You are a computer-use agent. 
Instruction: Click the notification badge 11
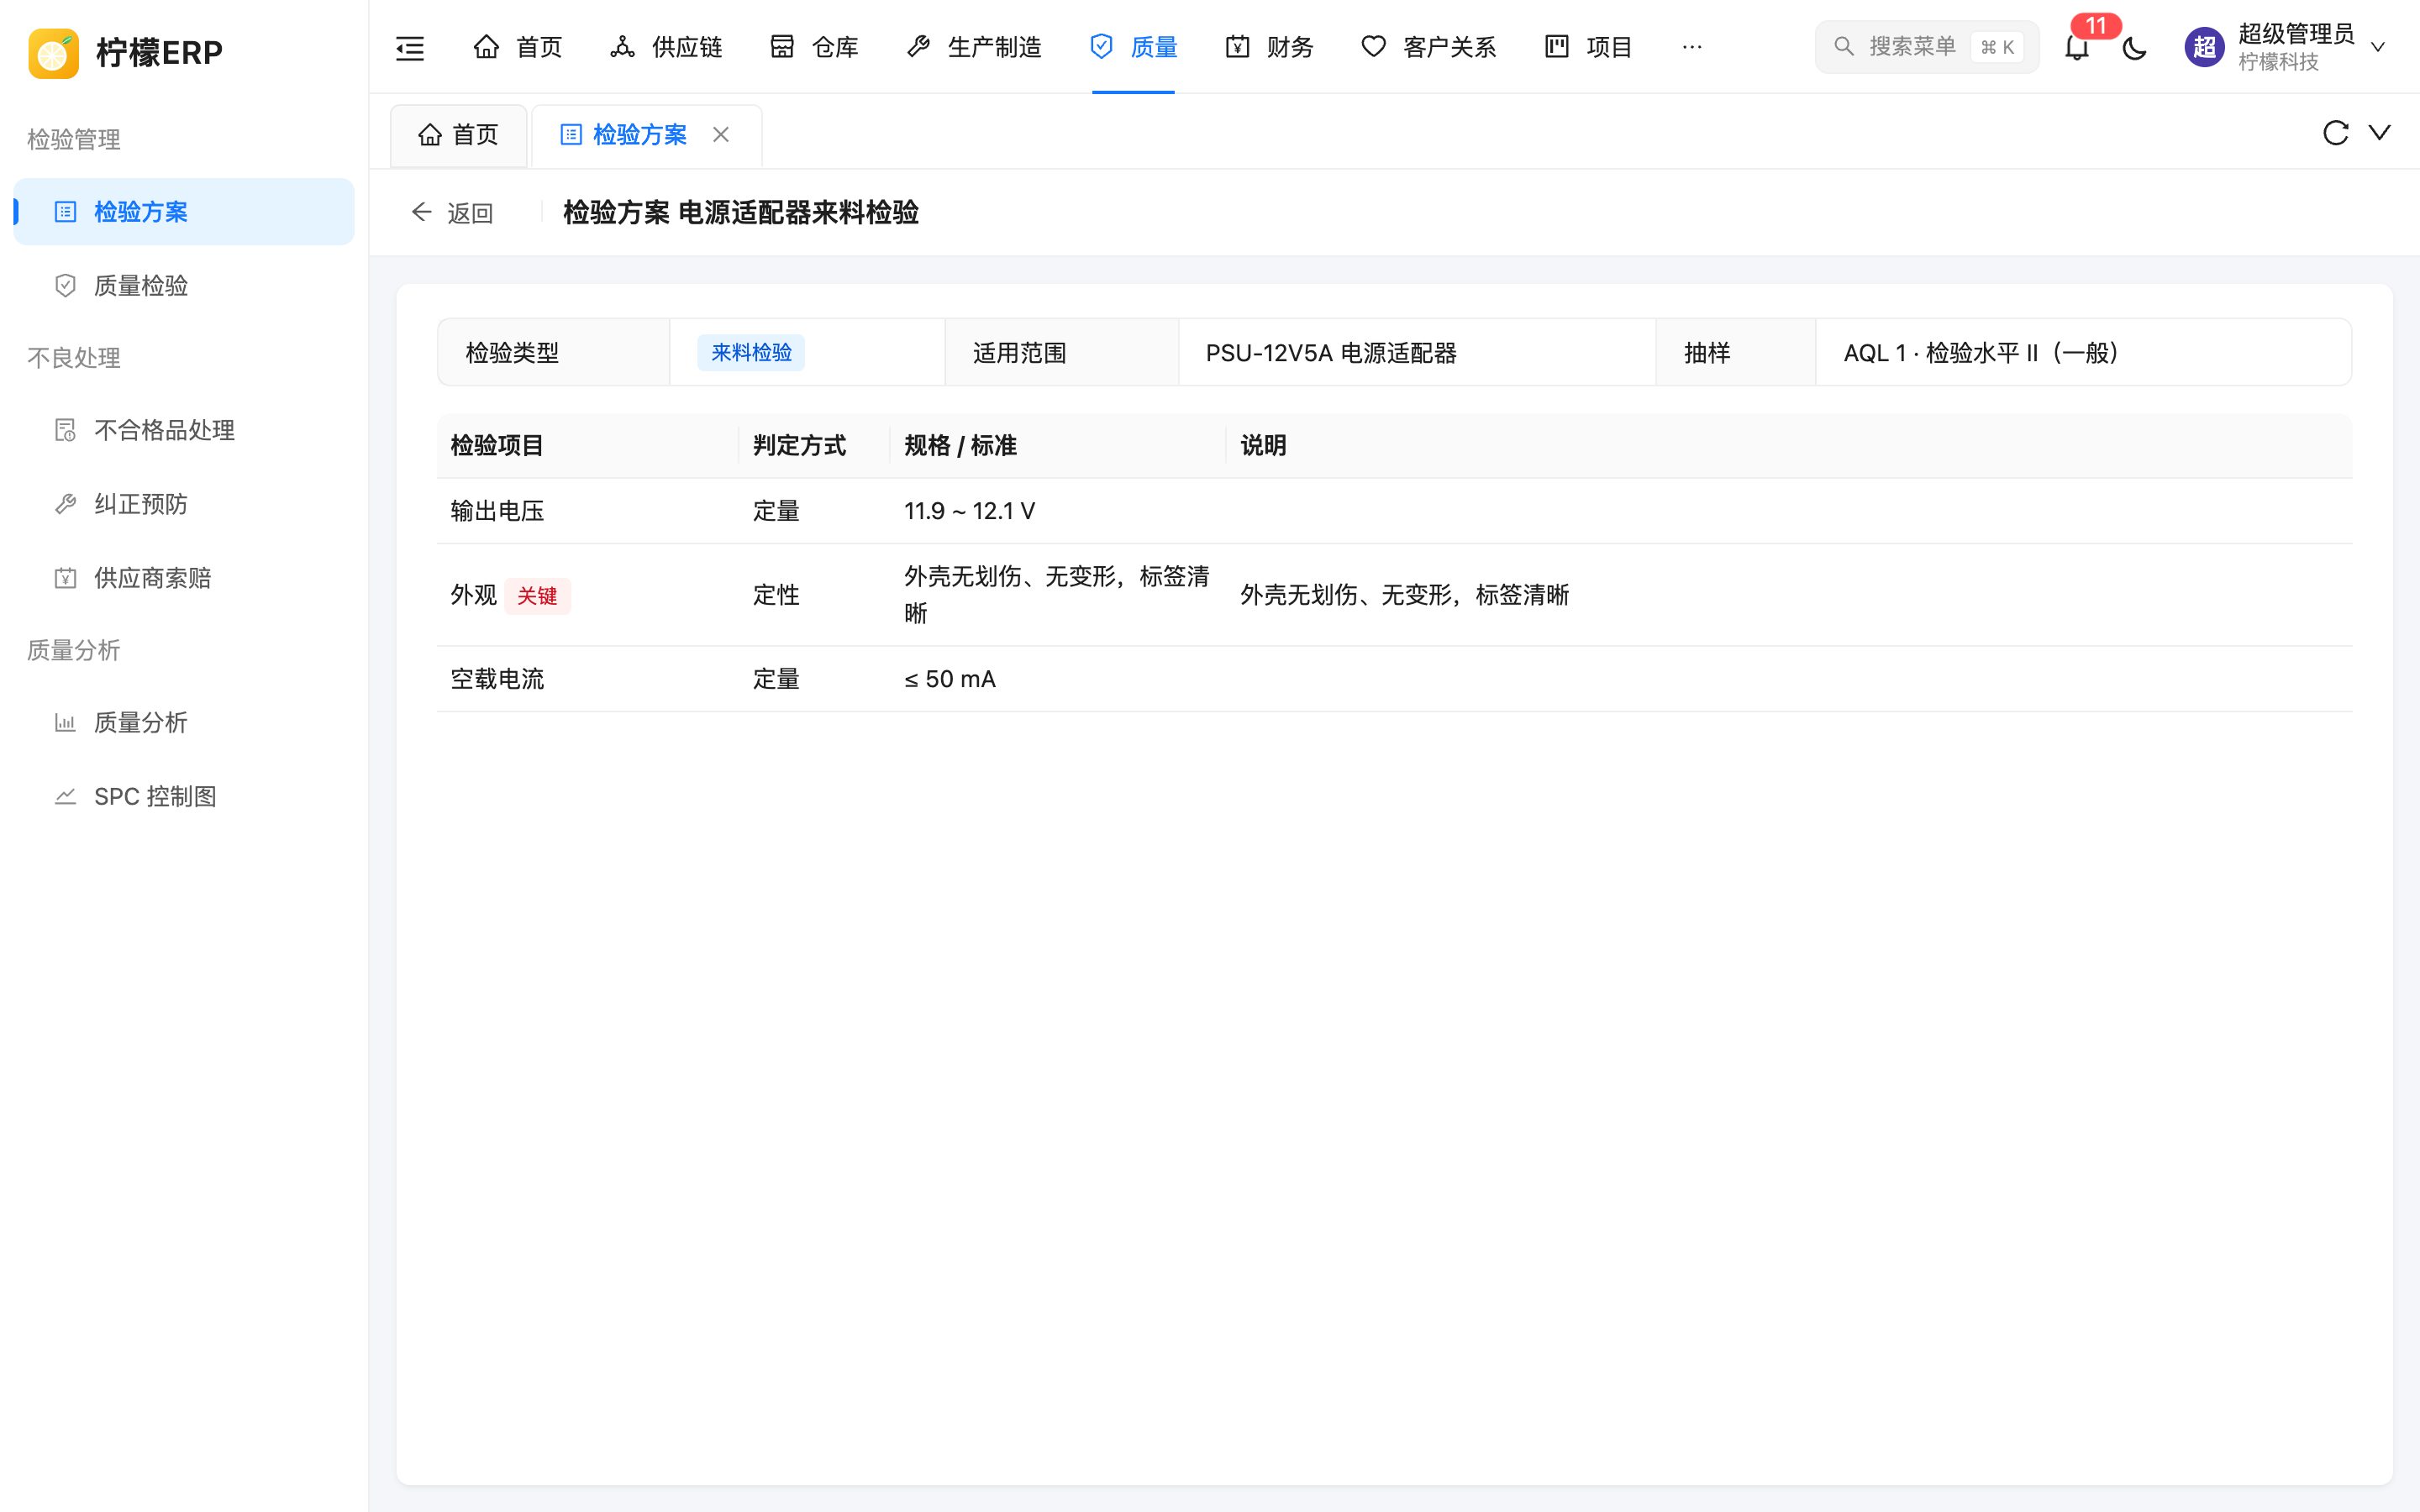(x=2096, y=25)
